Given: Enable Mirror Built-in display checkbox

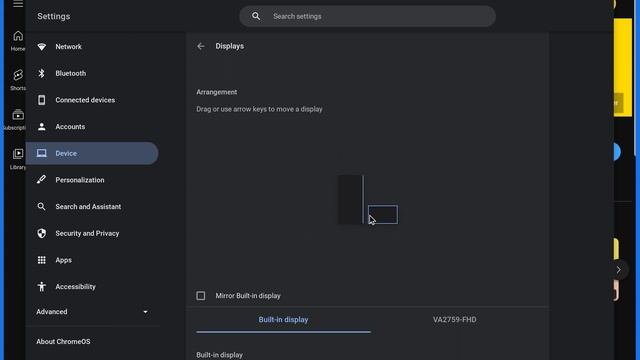Looking at the screenshot, I should [x=201, y=296].
